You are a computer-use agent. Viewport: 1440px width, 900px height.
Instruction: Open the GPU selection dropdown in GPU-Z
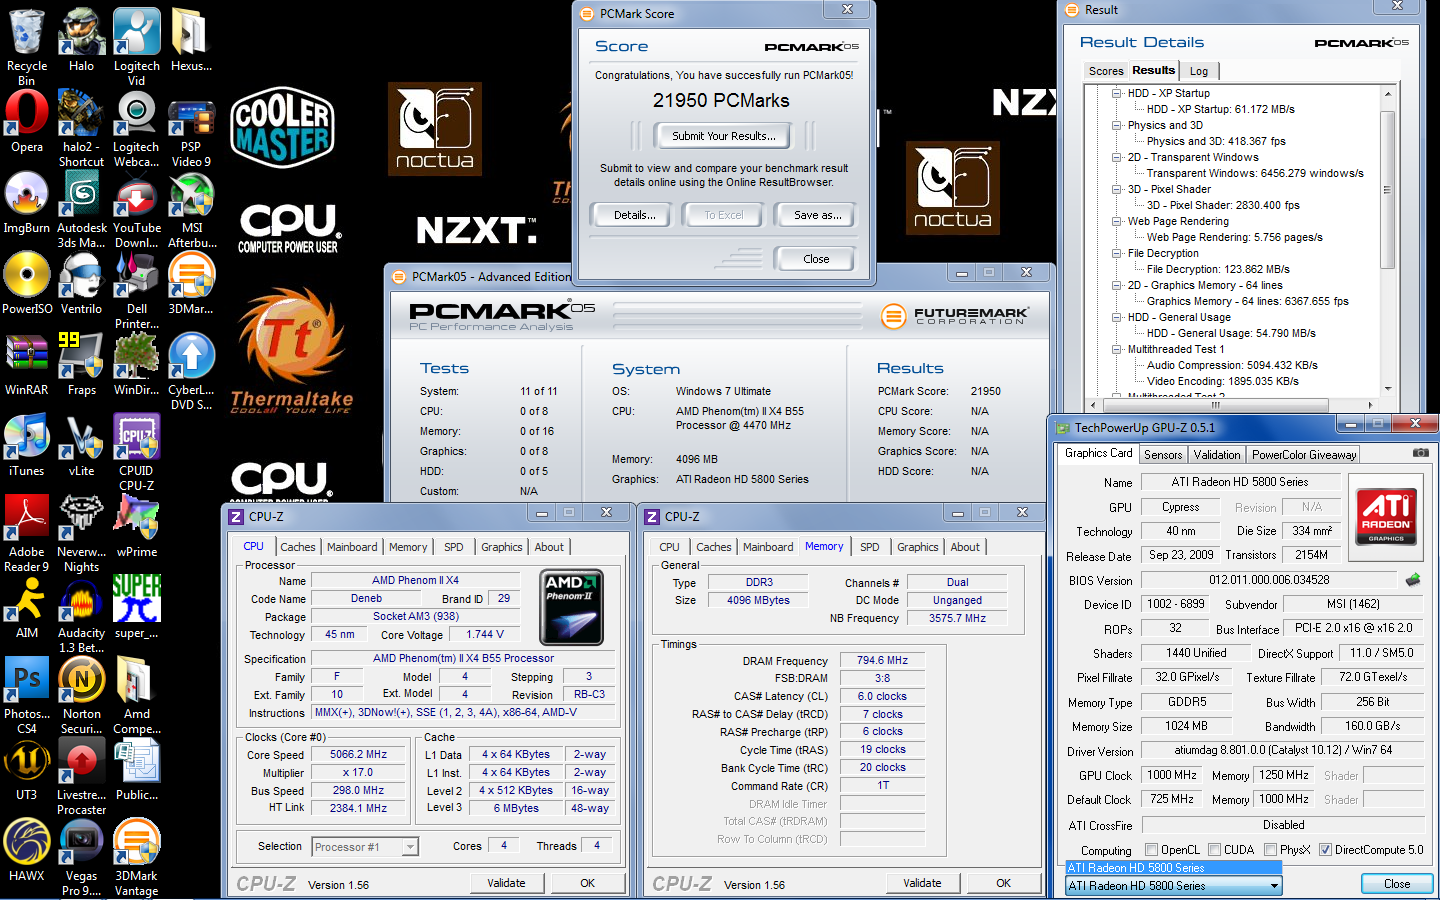tap(1274, 886)
